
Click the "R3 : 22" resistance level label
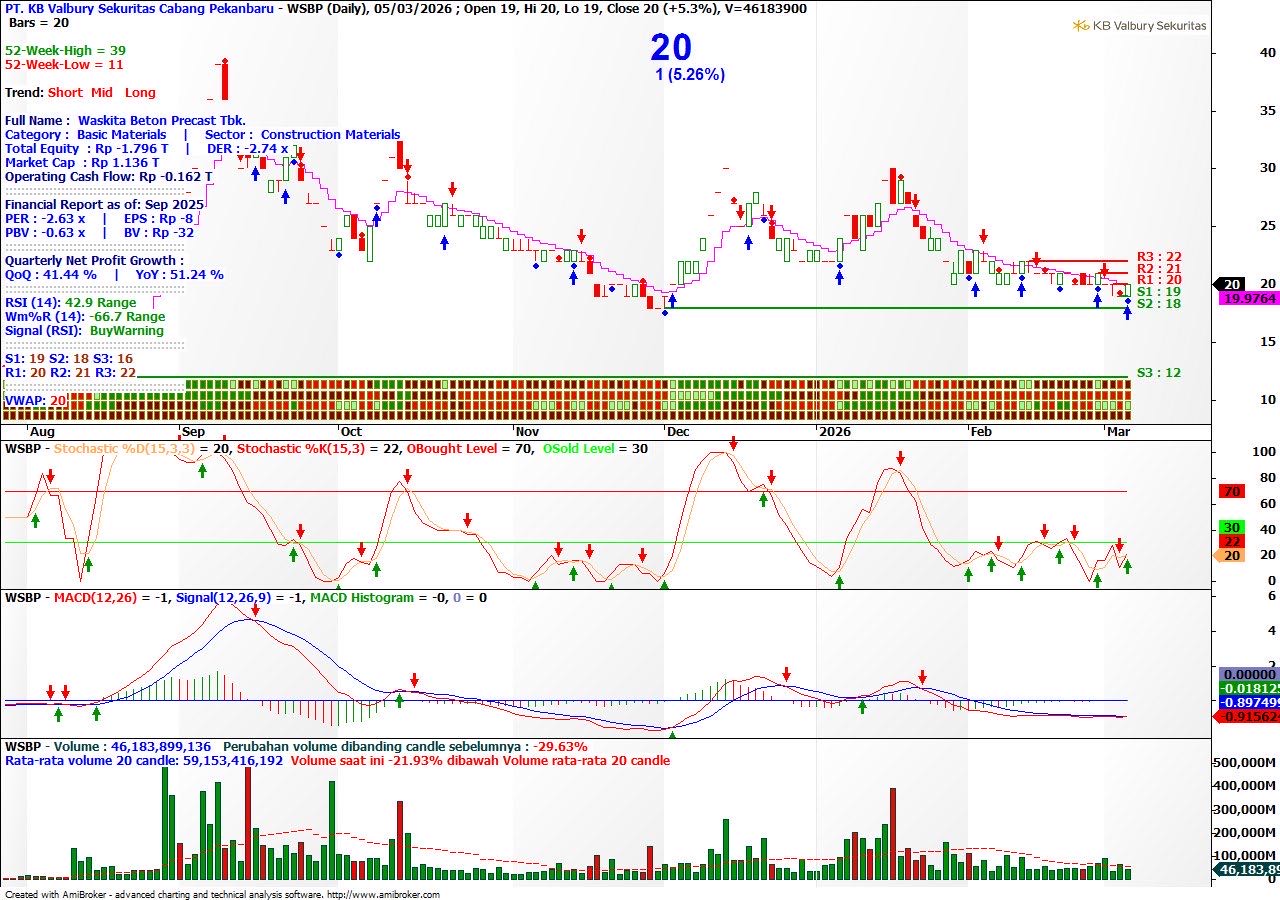pyautogui.click(x=1159, y=257)
